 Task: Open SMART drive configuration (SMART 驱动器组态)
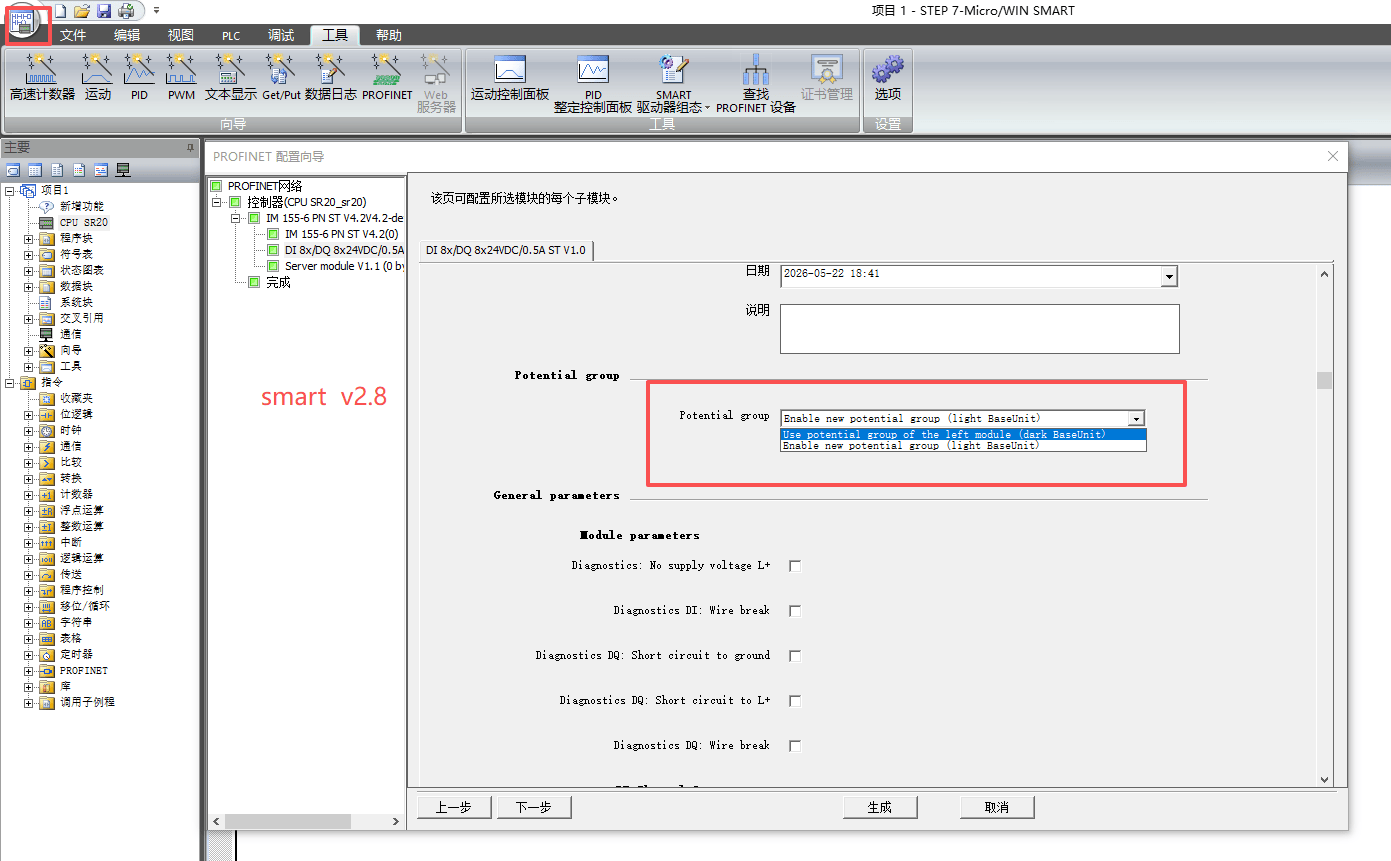673,84
